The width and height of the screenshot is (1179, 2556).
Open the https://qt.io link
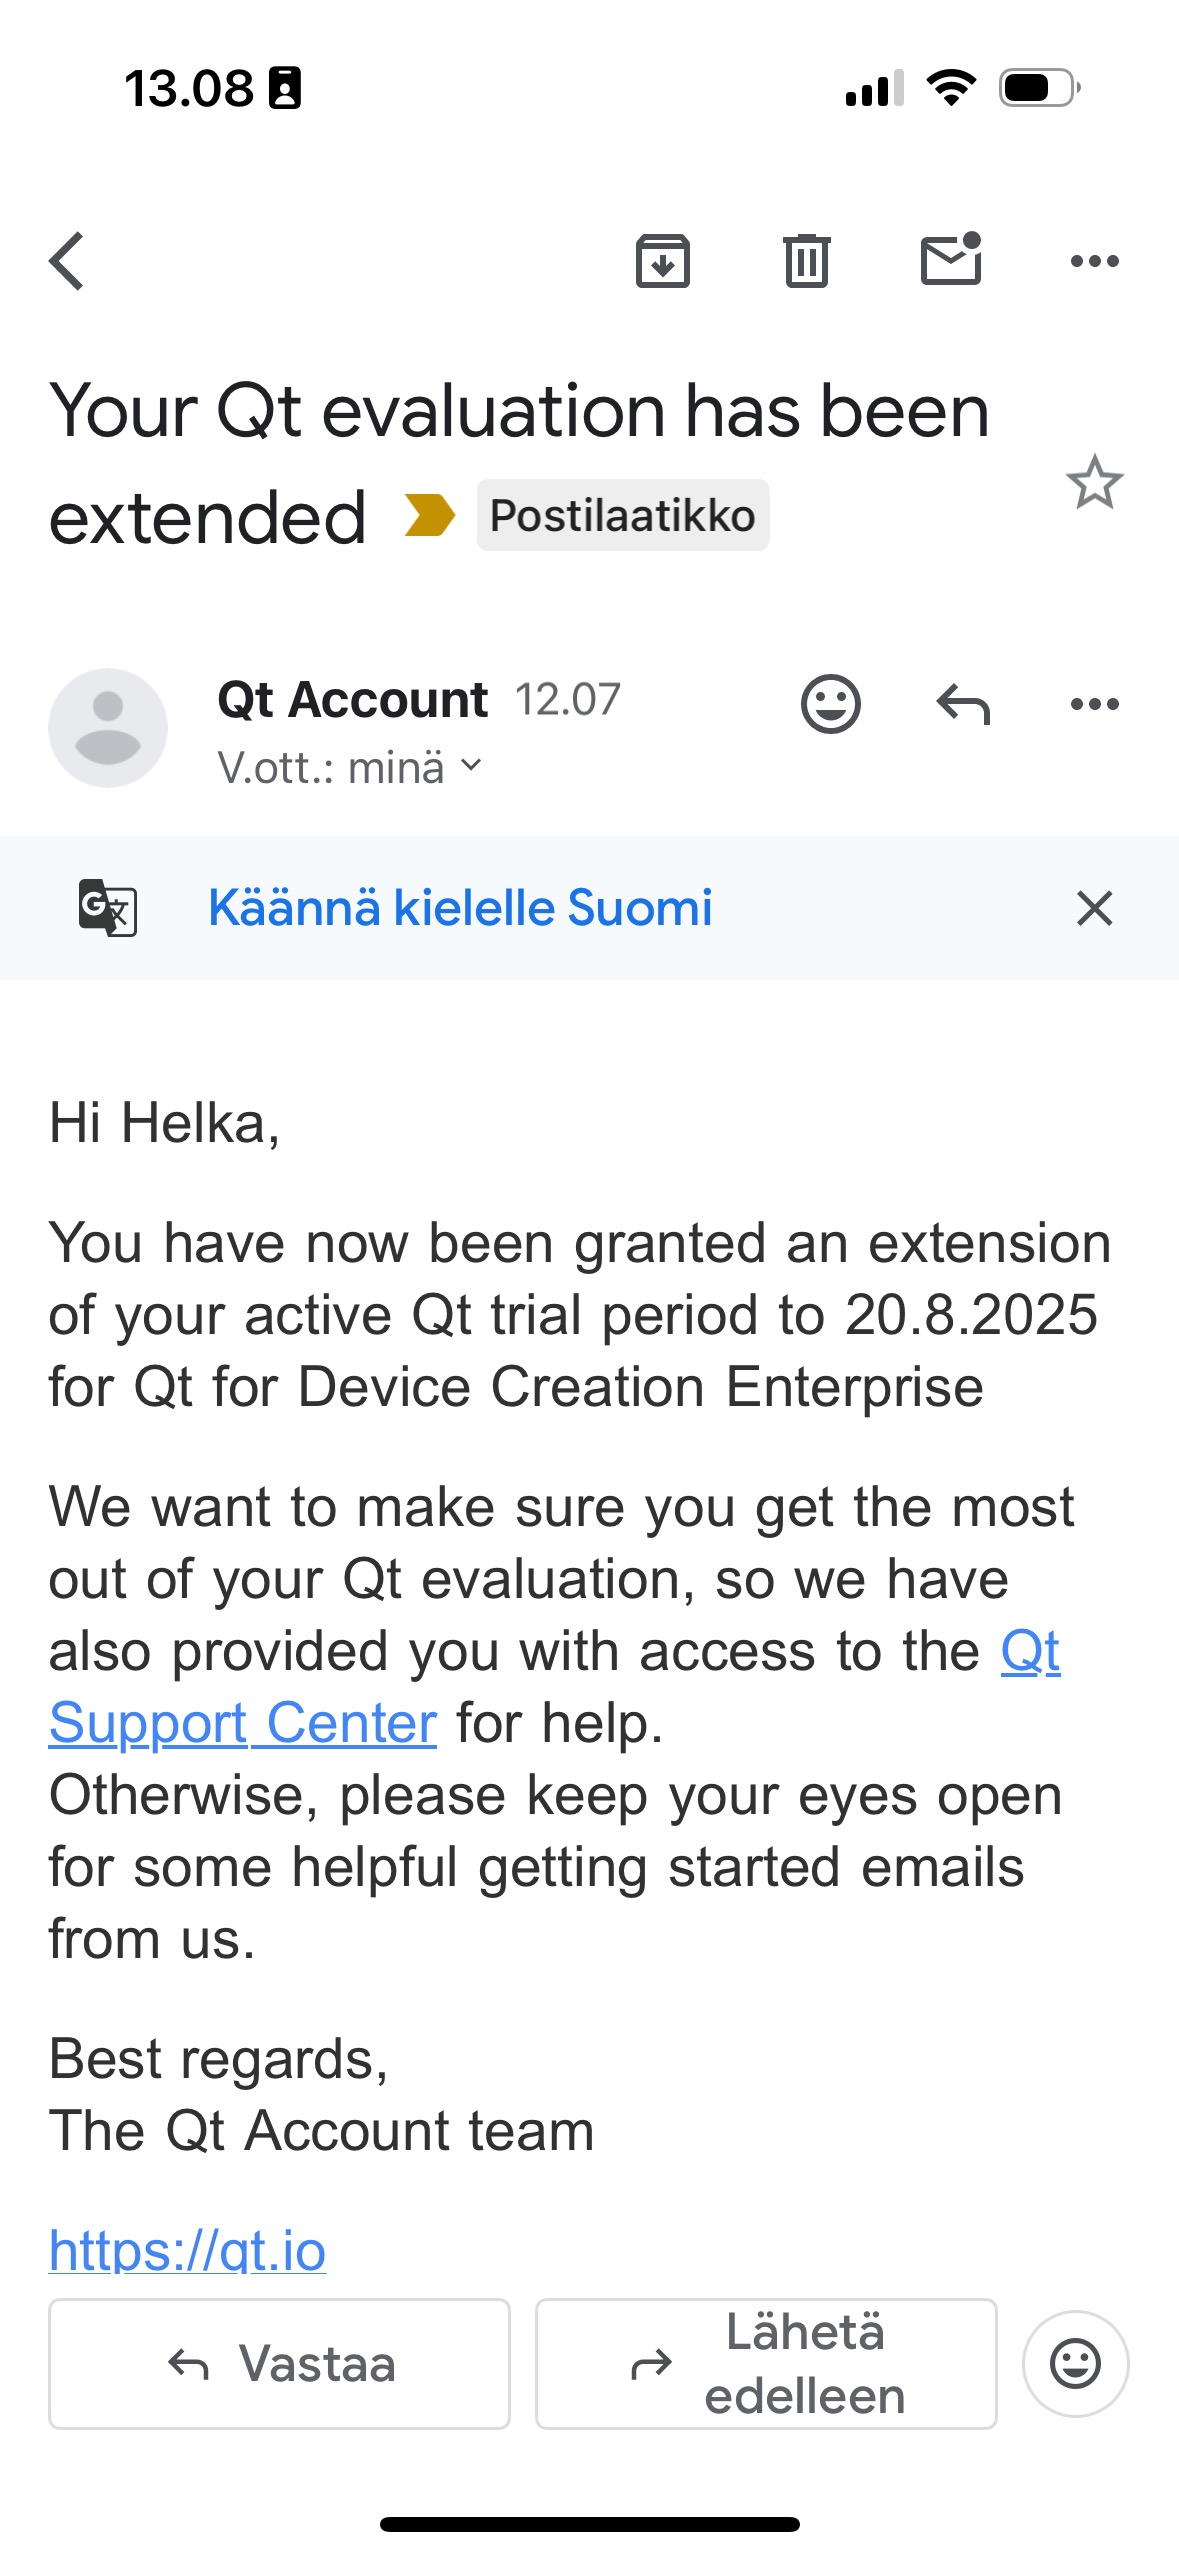pyautogui.click(x=187, y=2251)
